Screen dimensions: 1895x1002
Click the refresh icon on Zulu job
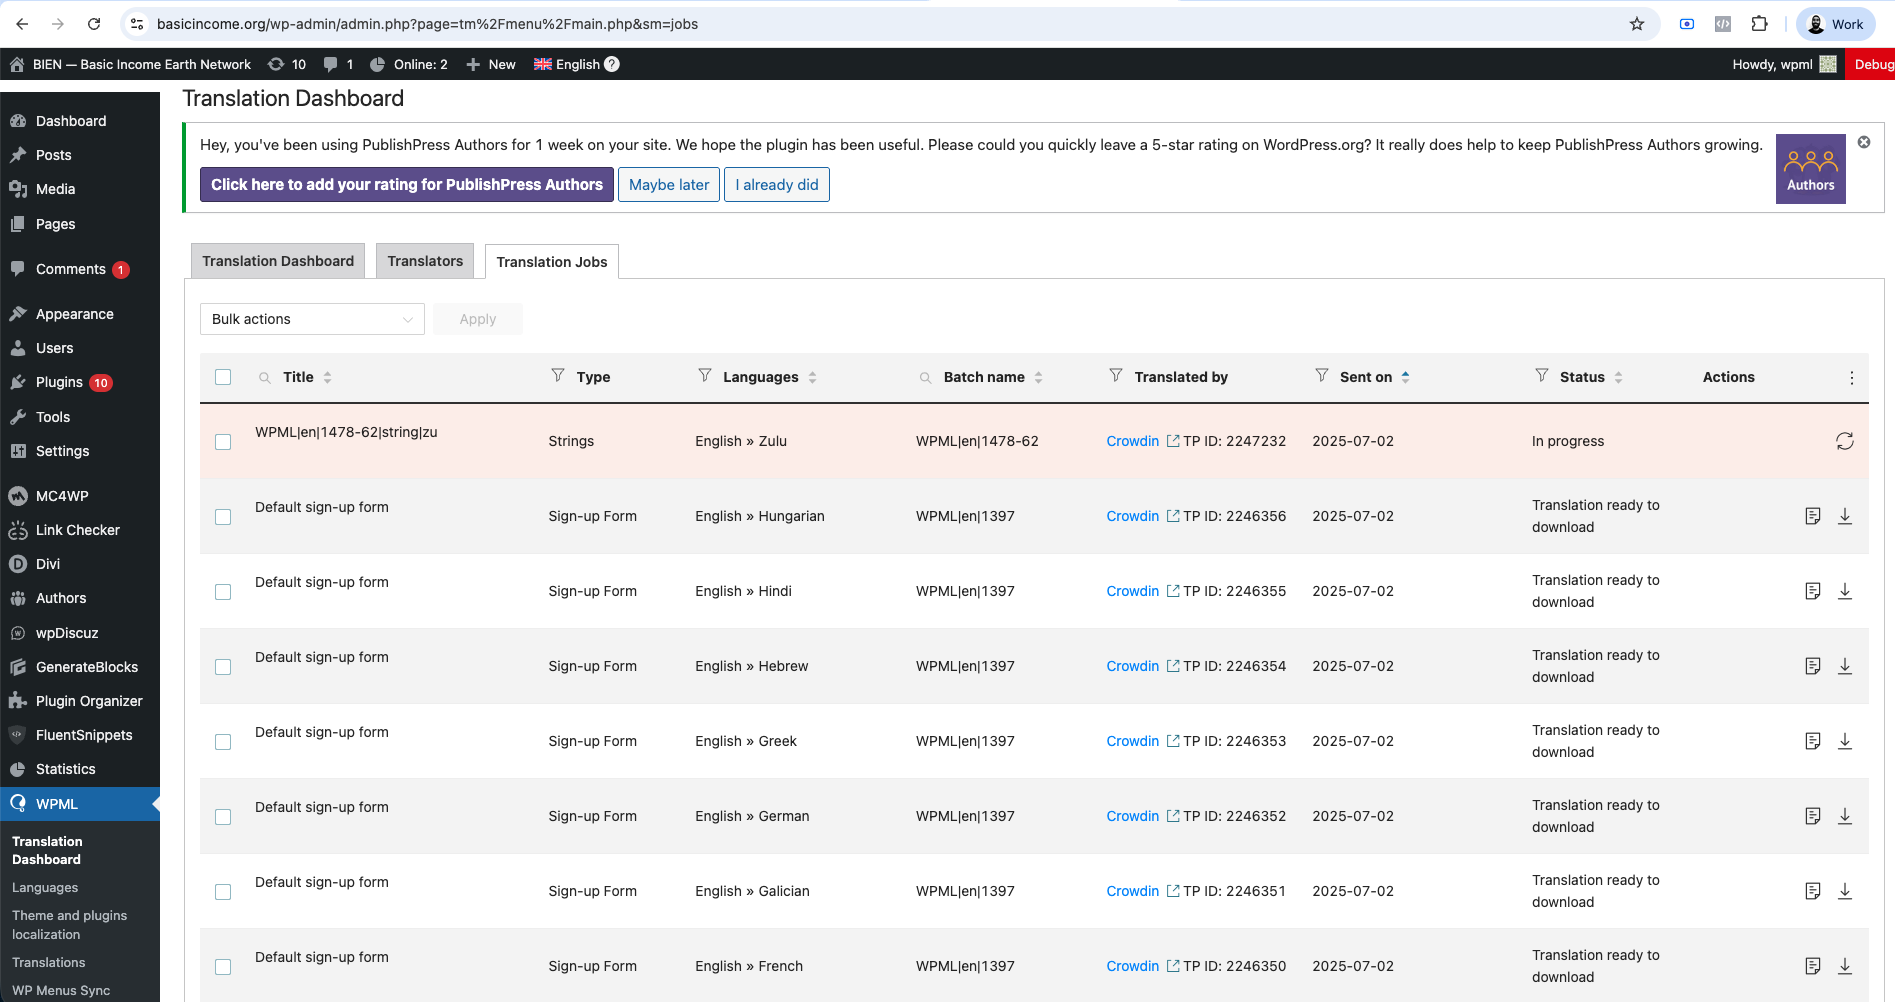(1844, 441)
